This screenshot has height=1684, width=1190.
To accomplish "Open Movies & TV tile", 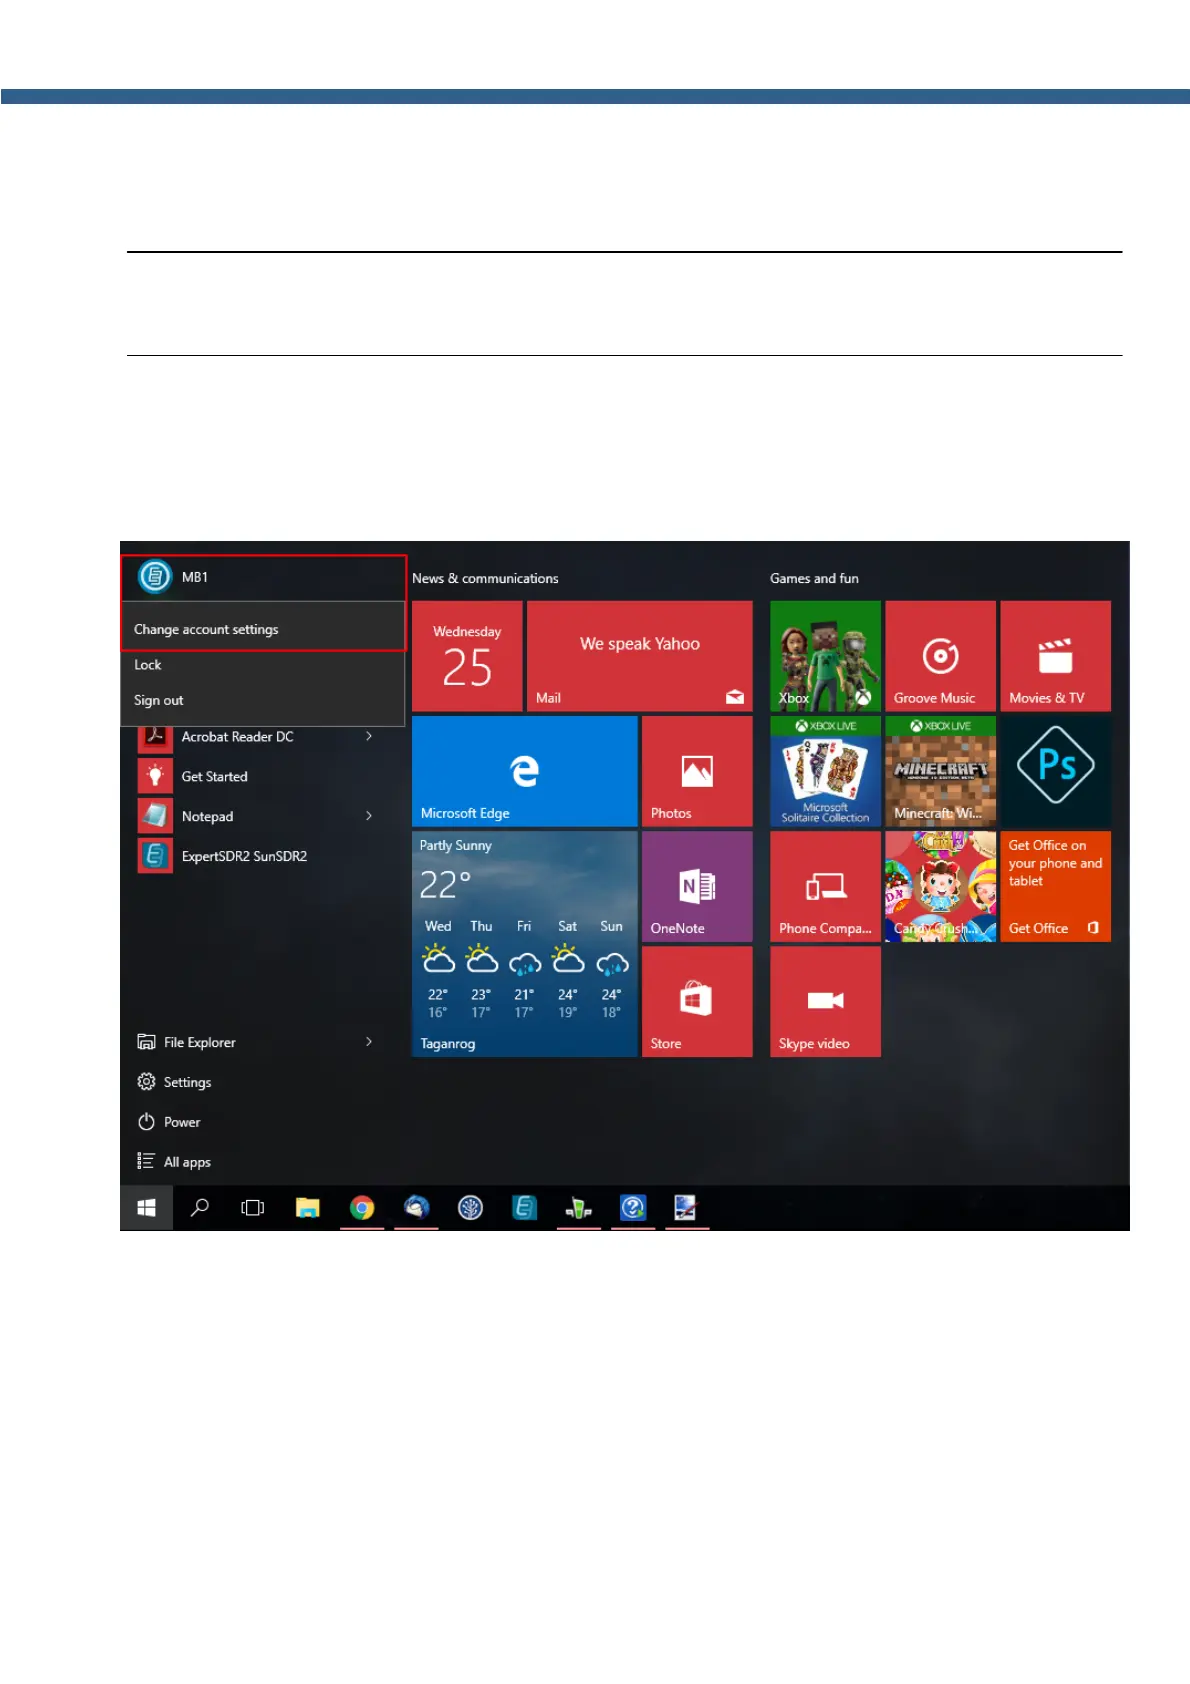I will [1055, 656].
